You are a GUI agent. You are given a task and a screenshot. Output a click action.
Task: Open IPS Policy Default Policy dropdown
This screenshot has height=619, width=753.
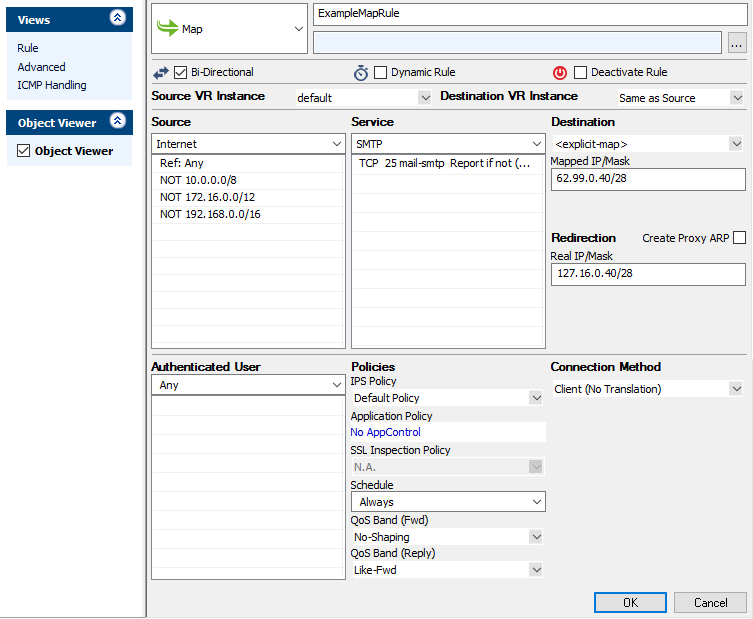(448, 398)
